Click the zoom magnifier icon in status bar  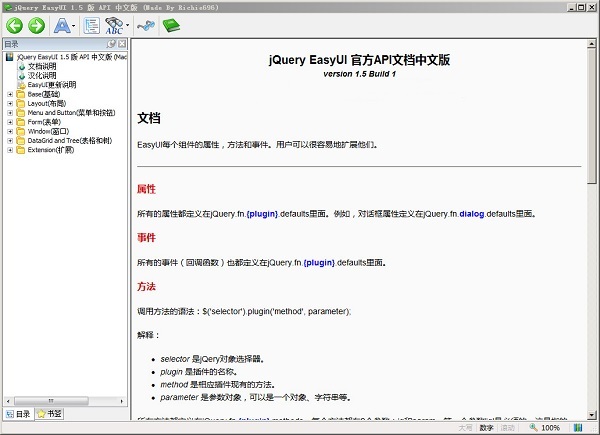(533, 428)
